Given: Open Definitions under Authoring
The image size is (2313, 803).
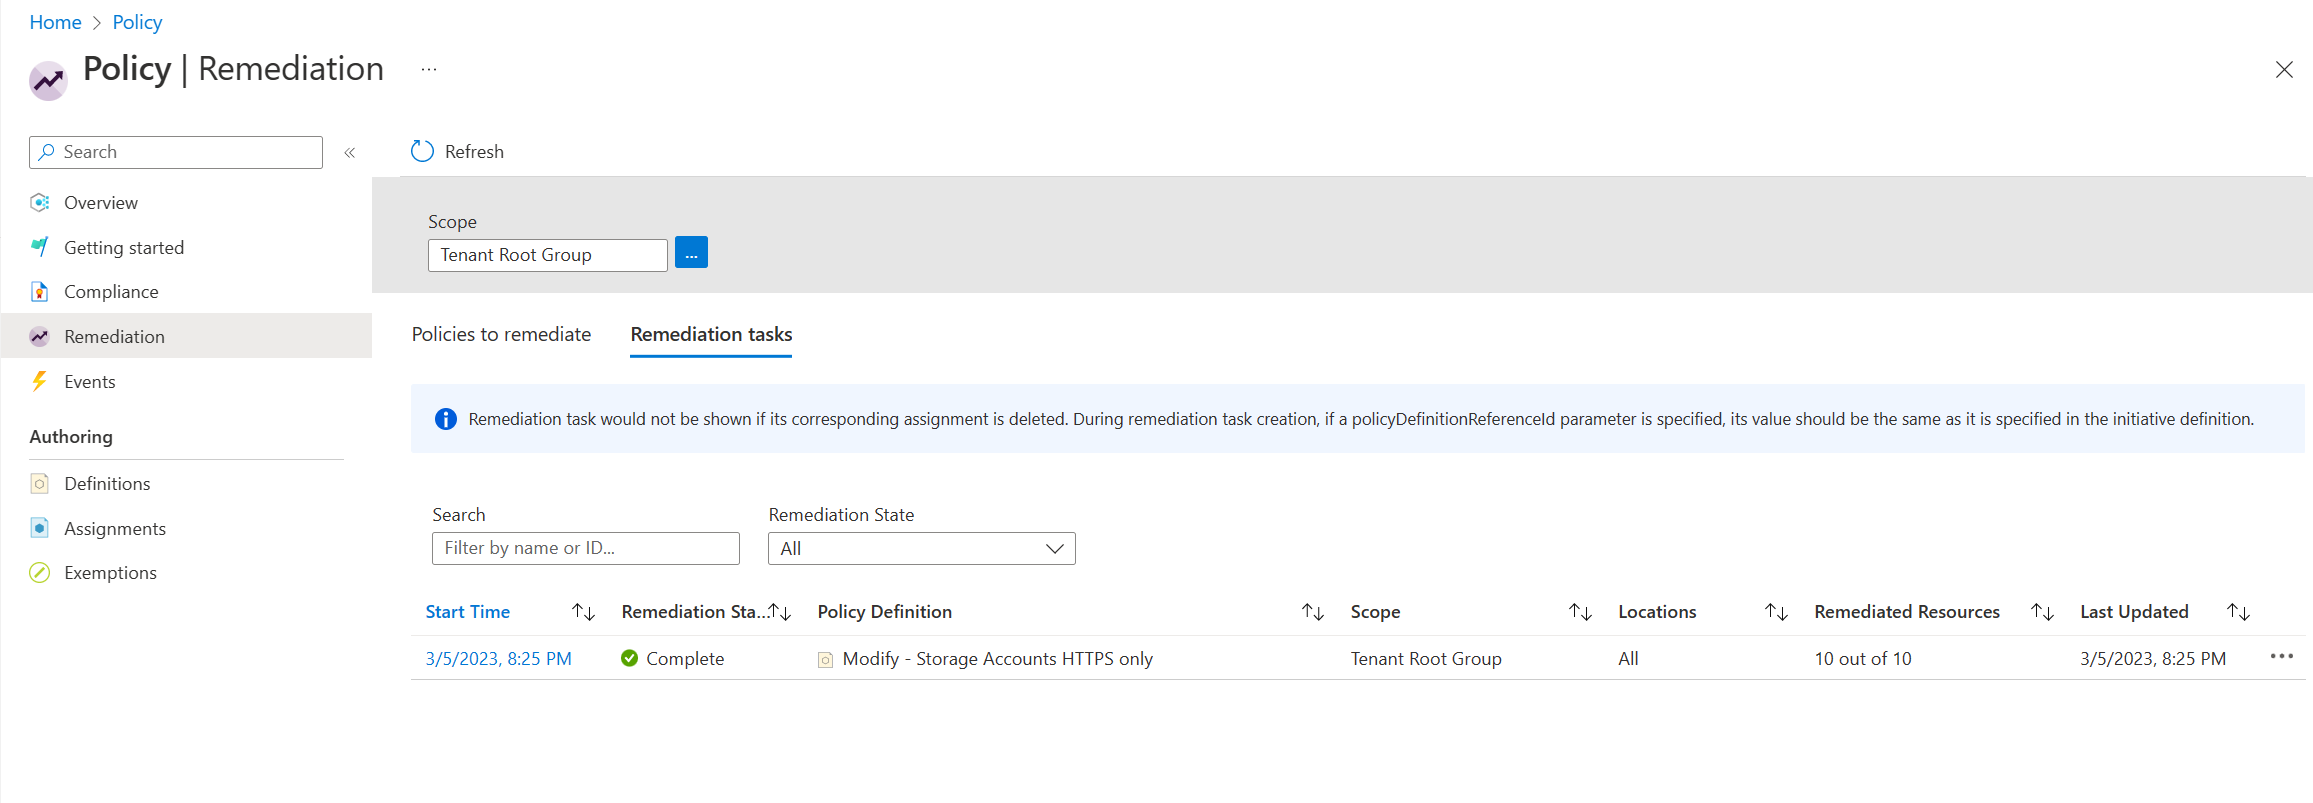Looking at the screenshot, I should pos(106,484).
